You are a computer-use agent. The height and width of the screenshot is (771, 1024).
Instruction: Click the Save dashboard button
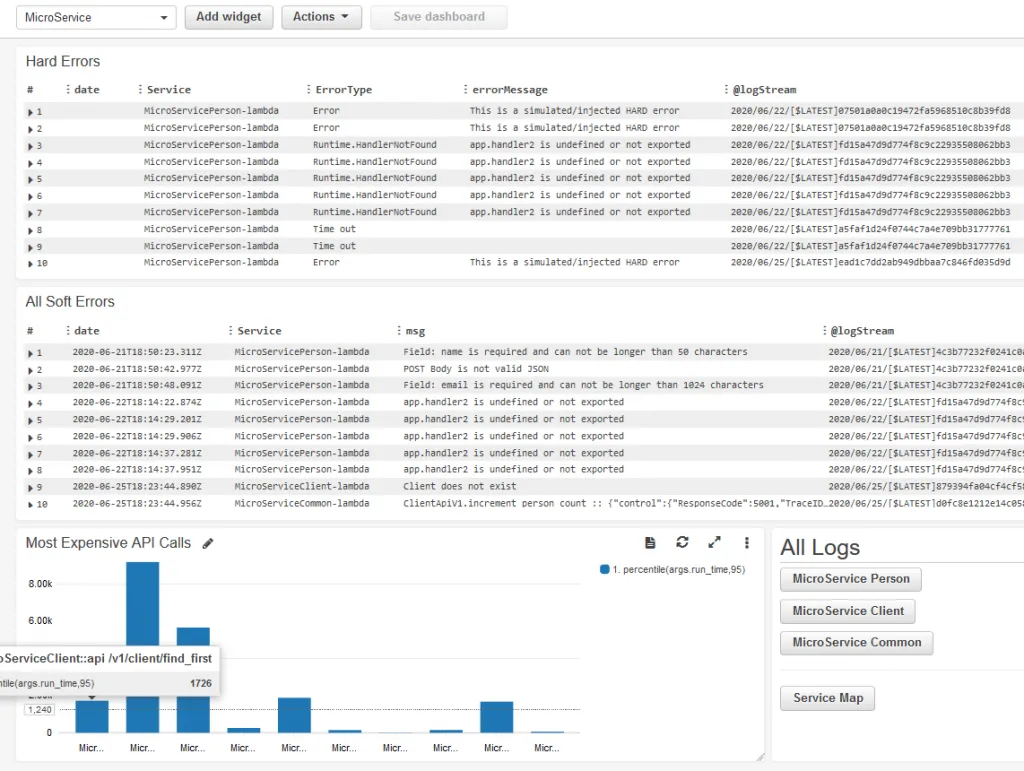tap(438, 17)
